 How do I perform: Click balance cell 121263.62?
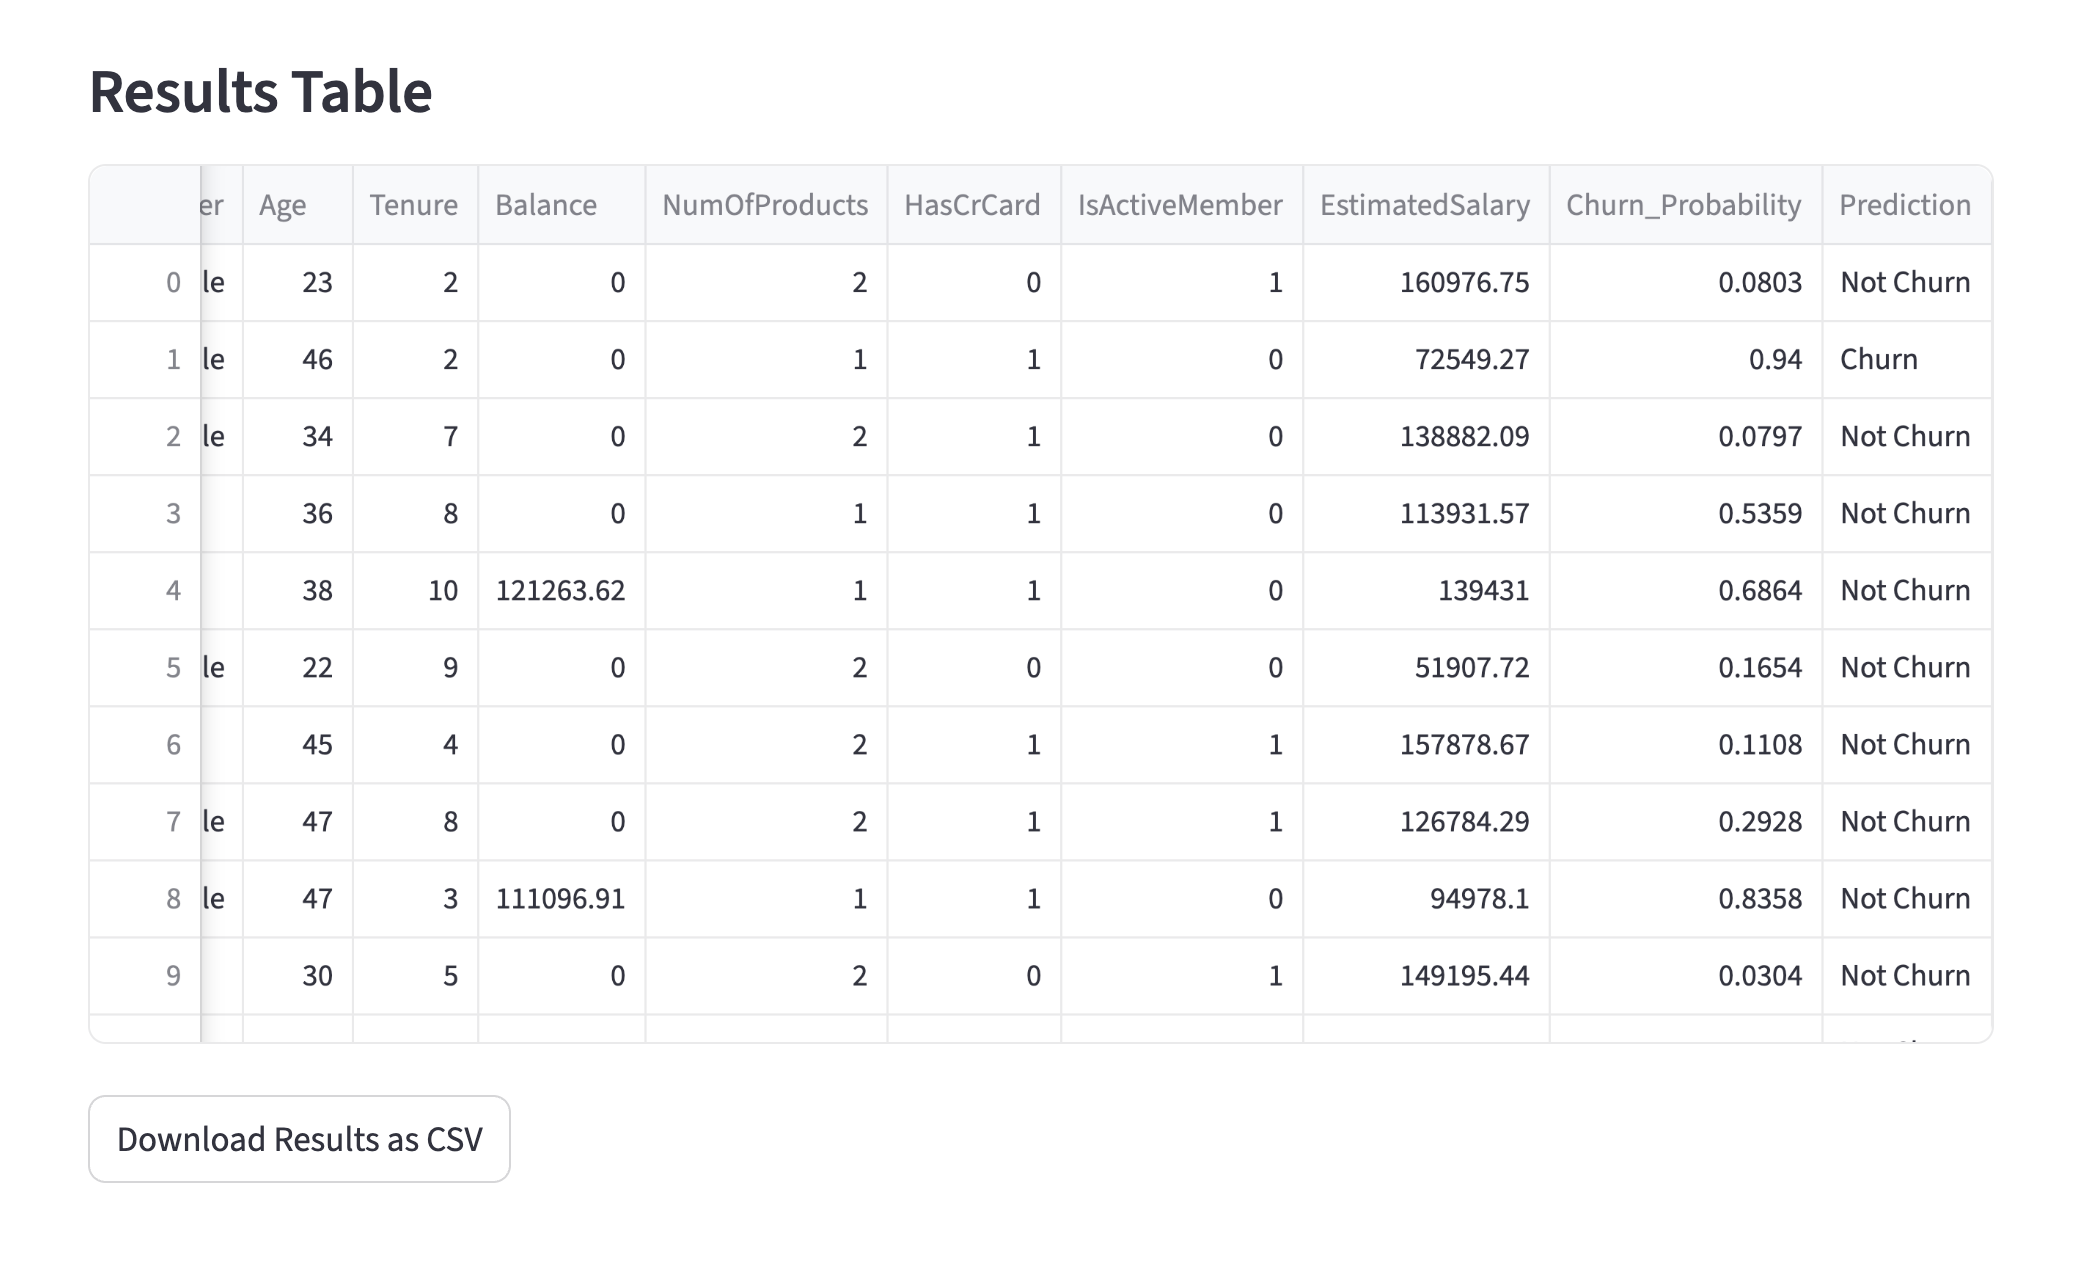tap(561, 590)
